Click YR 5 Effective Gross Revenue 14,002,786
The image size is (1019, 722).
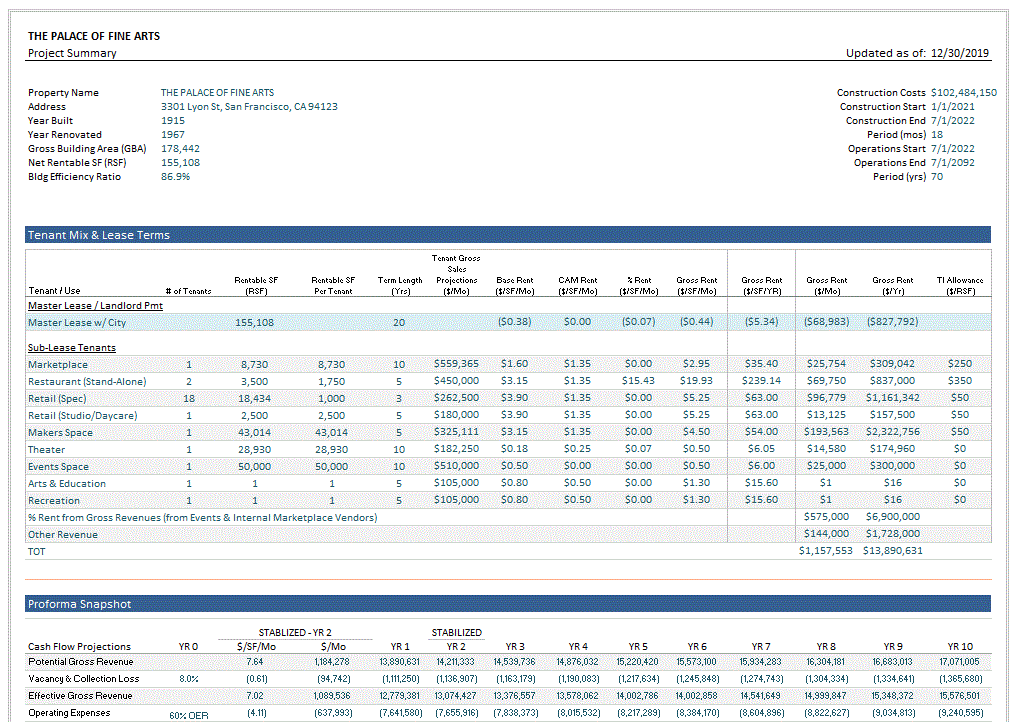click(x=638, y=695)
